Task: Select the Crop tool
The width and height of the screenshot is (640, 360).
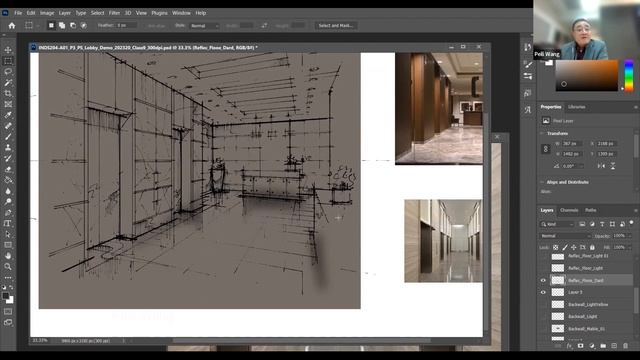Action: 8,93
